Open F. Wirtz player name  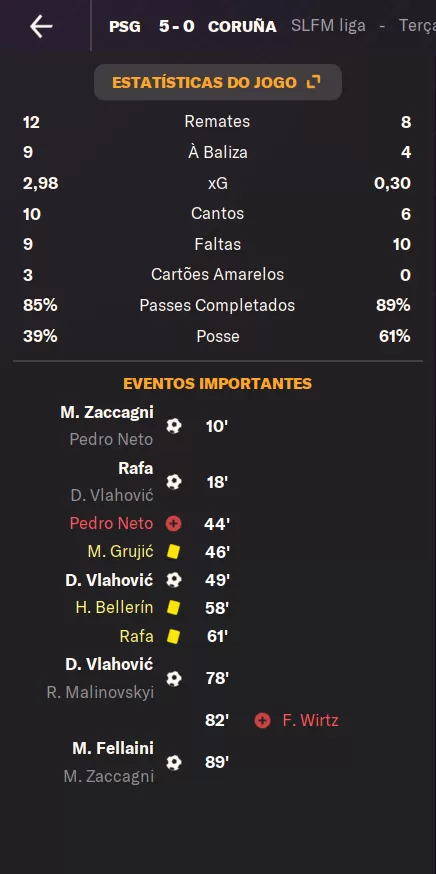click(x=311, y=721)
